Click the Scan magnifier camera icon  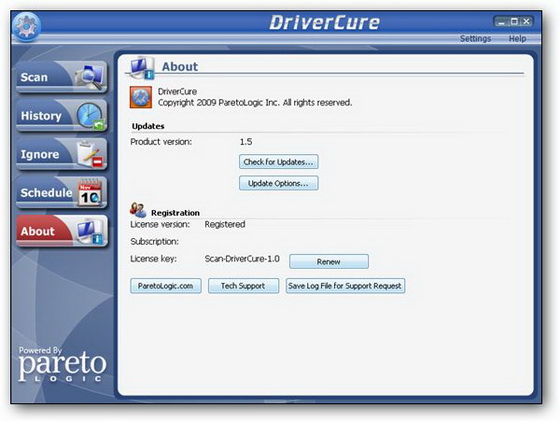click(90, 76)
